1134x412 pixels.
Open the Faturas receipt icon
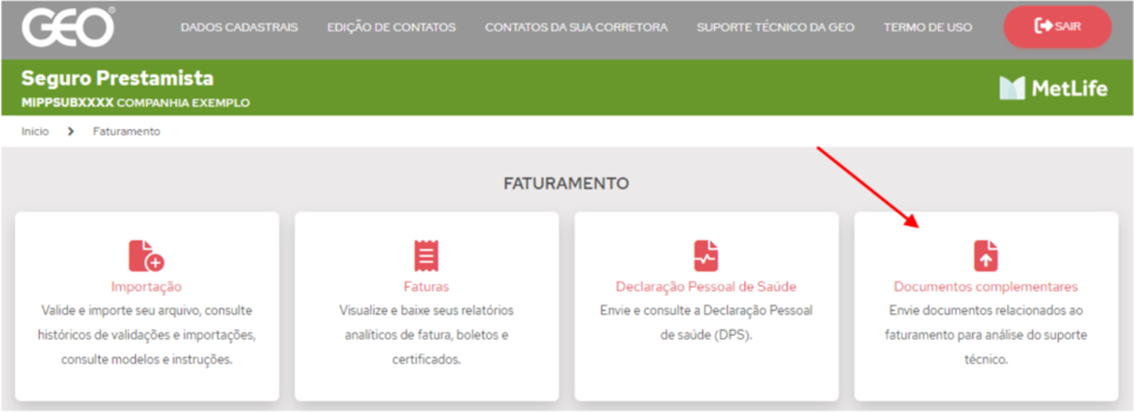pos(427,256)
